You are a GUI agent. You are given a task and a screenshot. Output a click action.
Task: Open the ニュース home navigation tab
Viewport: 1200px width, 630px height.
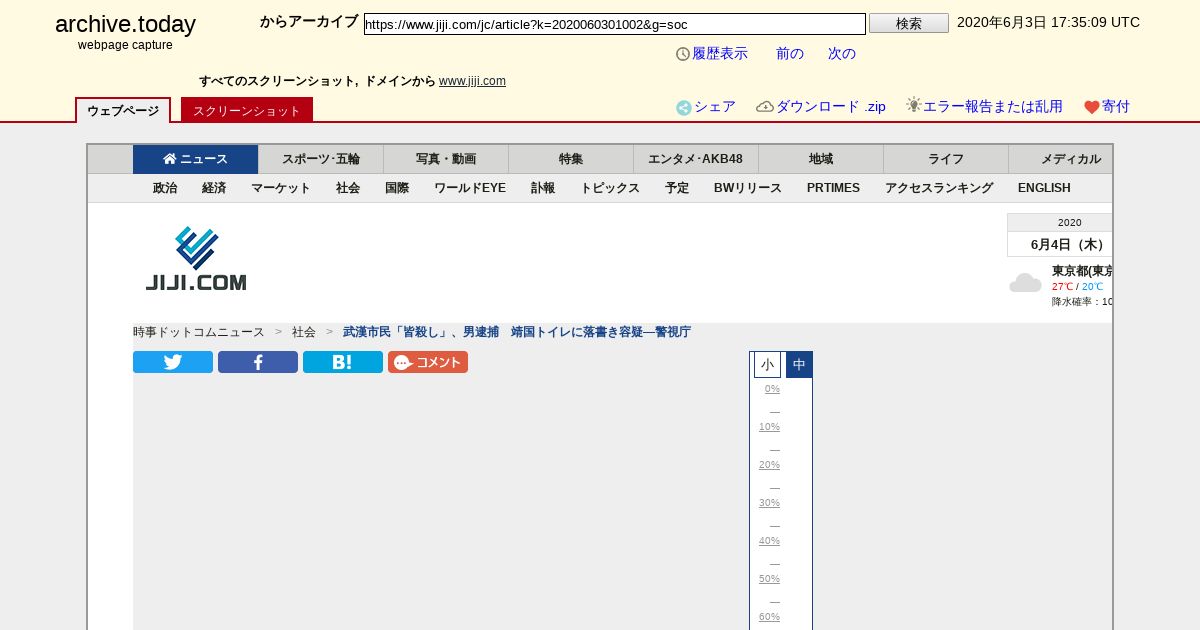coord(196,159)
